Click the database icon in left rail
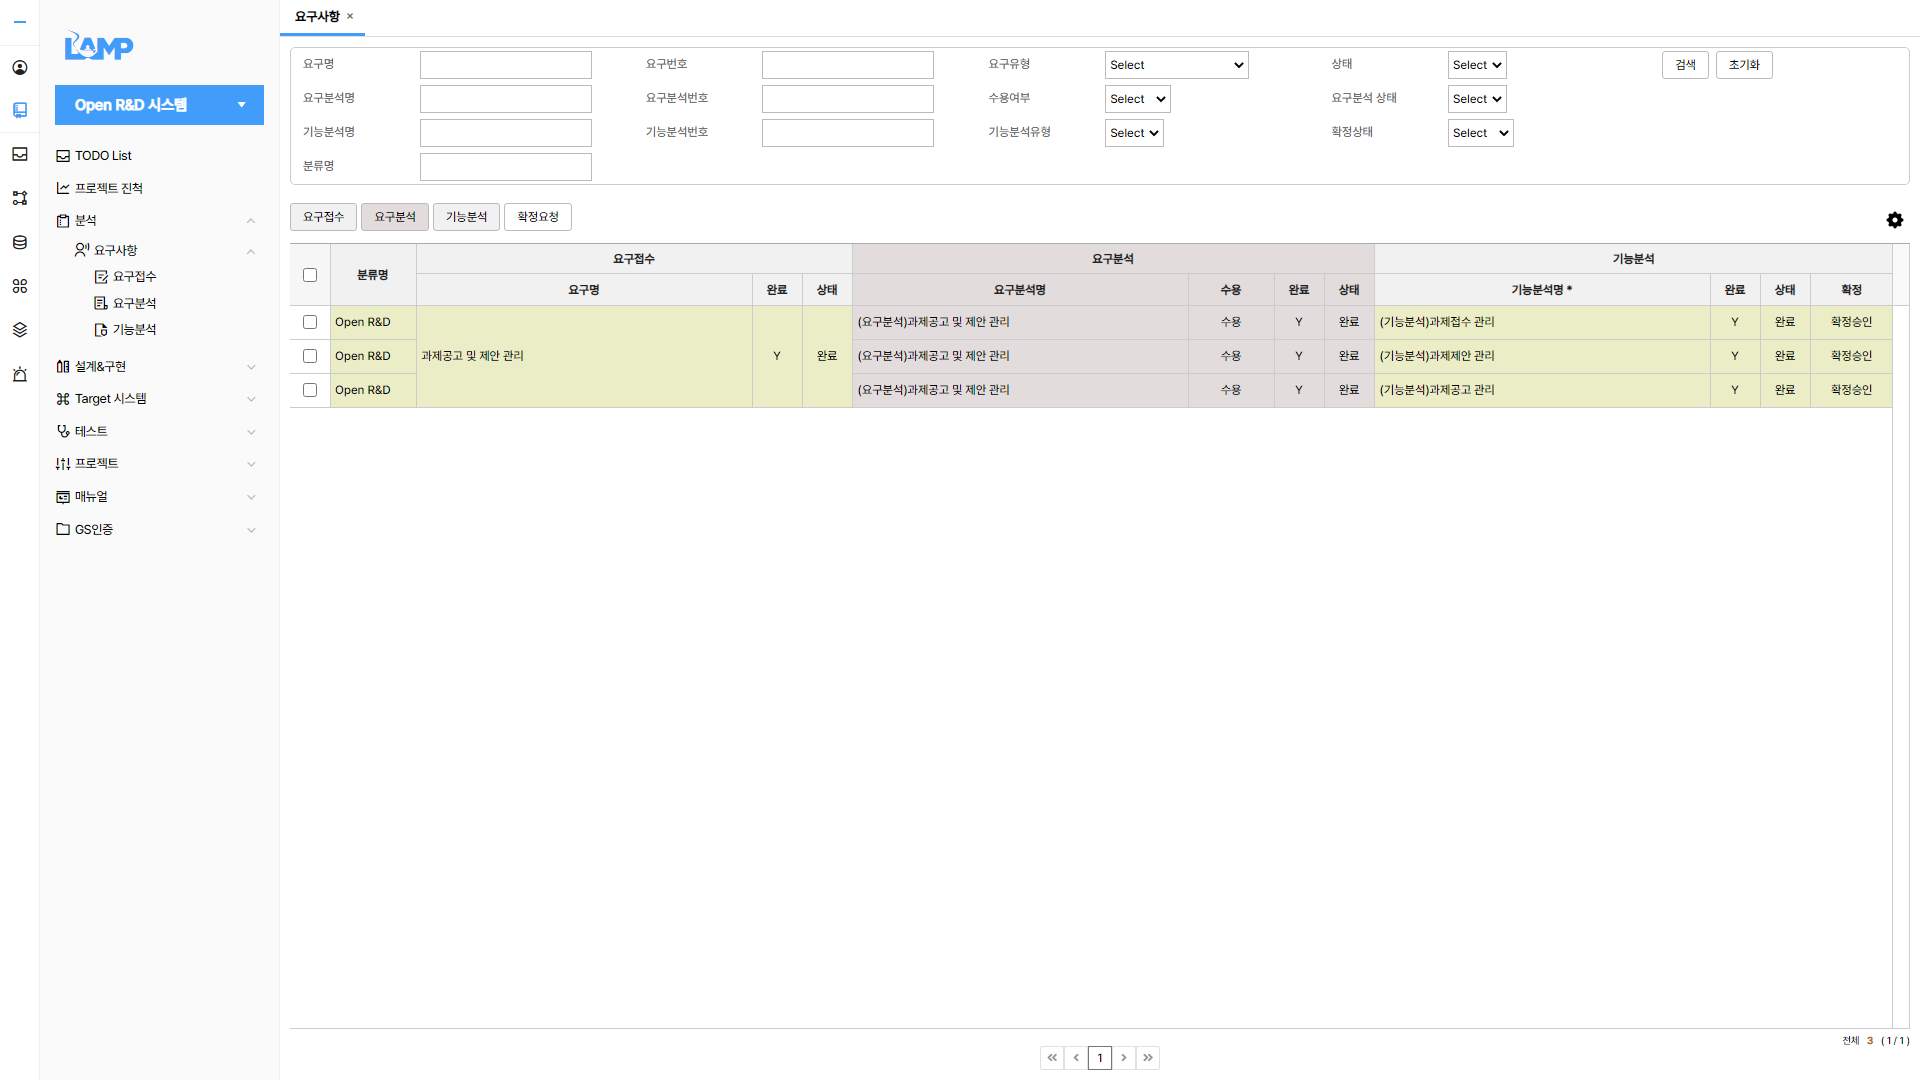Screen dimensions: 1920x1080 [20, 242]
